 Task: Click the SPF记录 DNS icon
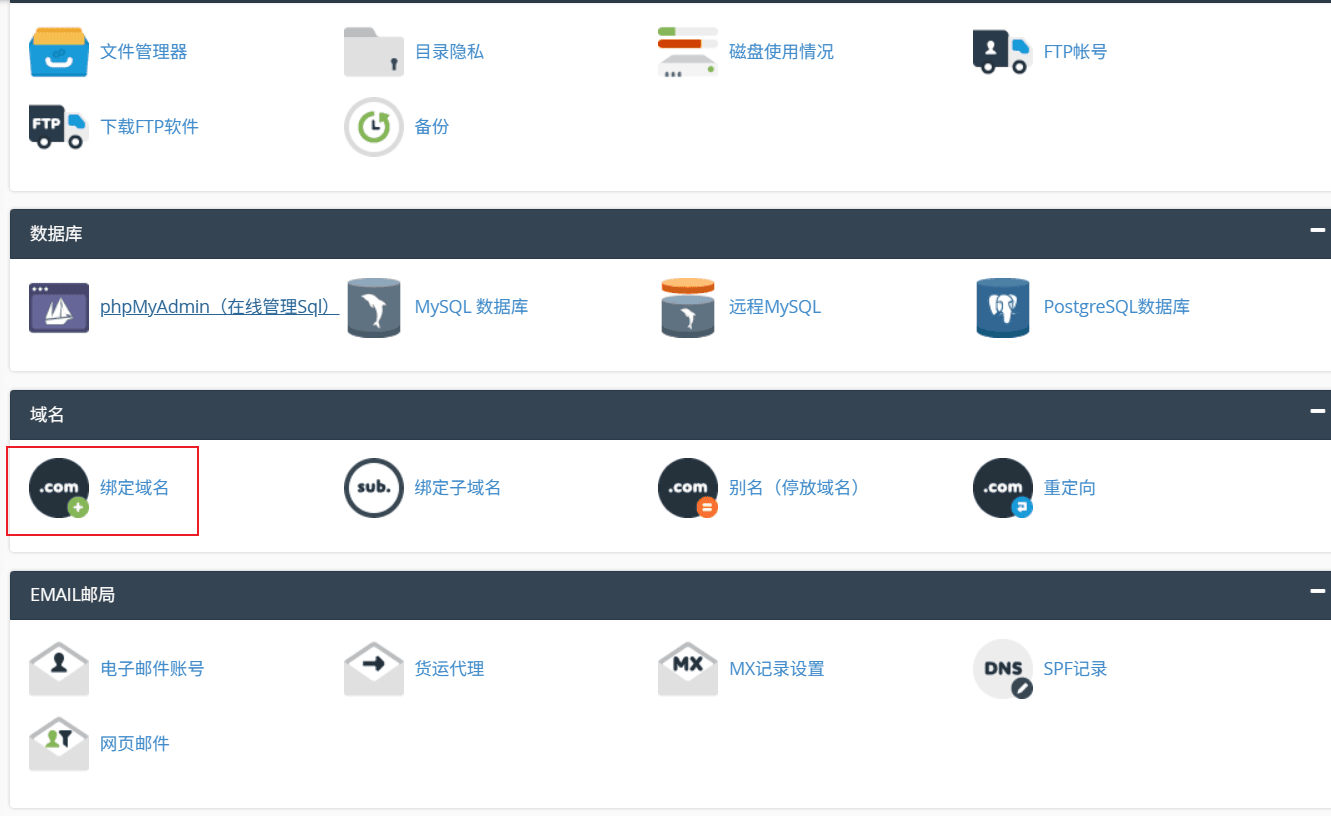coord(1002,669)
